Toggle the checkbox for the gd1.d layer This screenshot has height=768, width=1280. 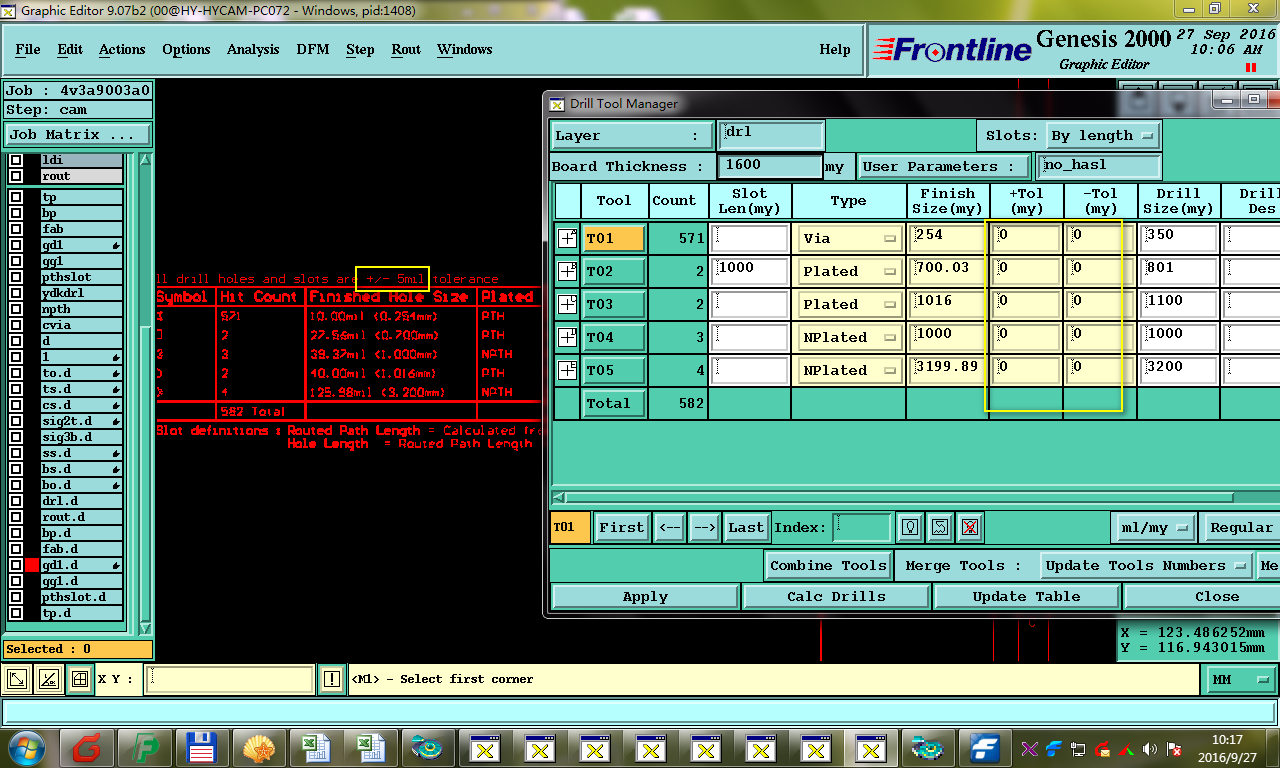[16, 565]
